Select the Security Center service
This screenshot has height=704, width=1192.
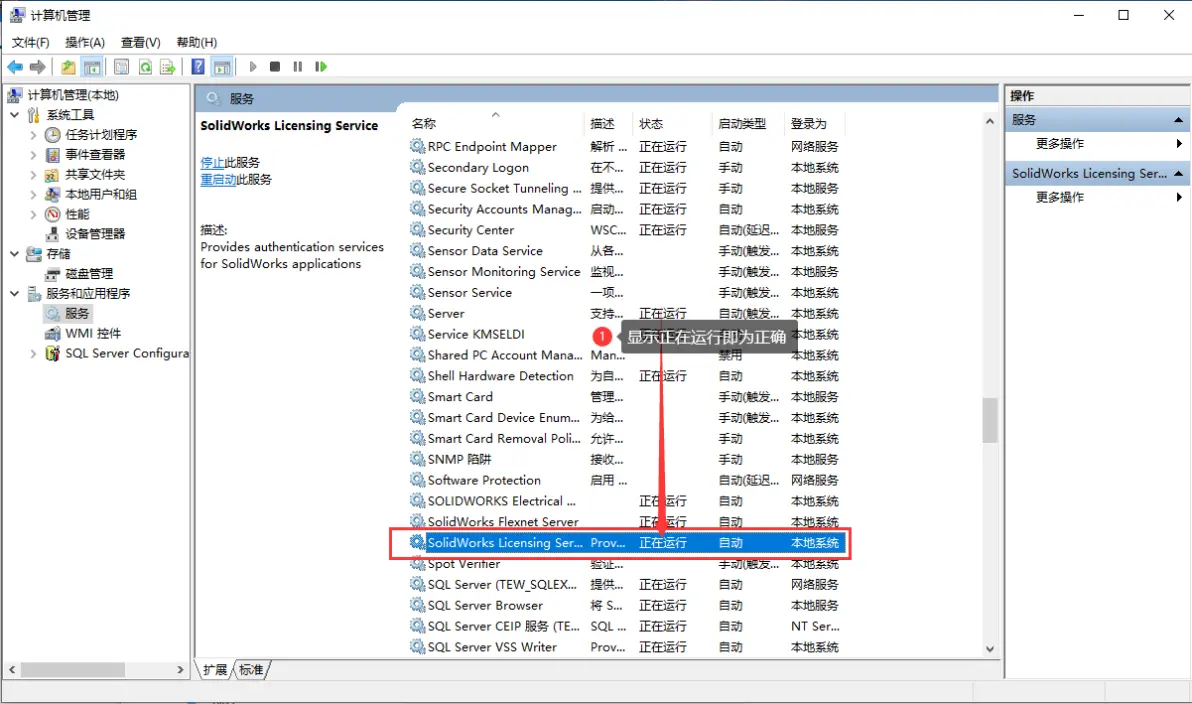coord(471,230)
